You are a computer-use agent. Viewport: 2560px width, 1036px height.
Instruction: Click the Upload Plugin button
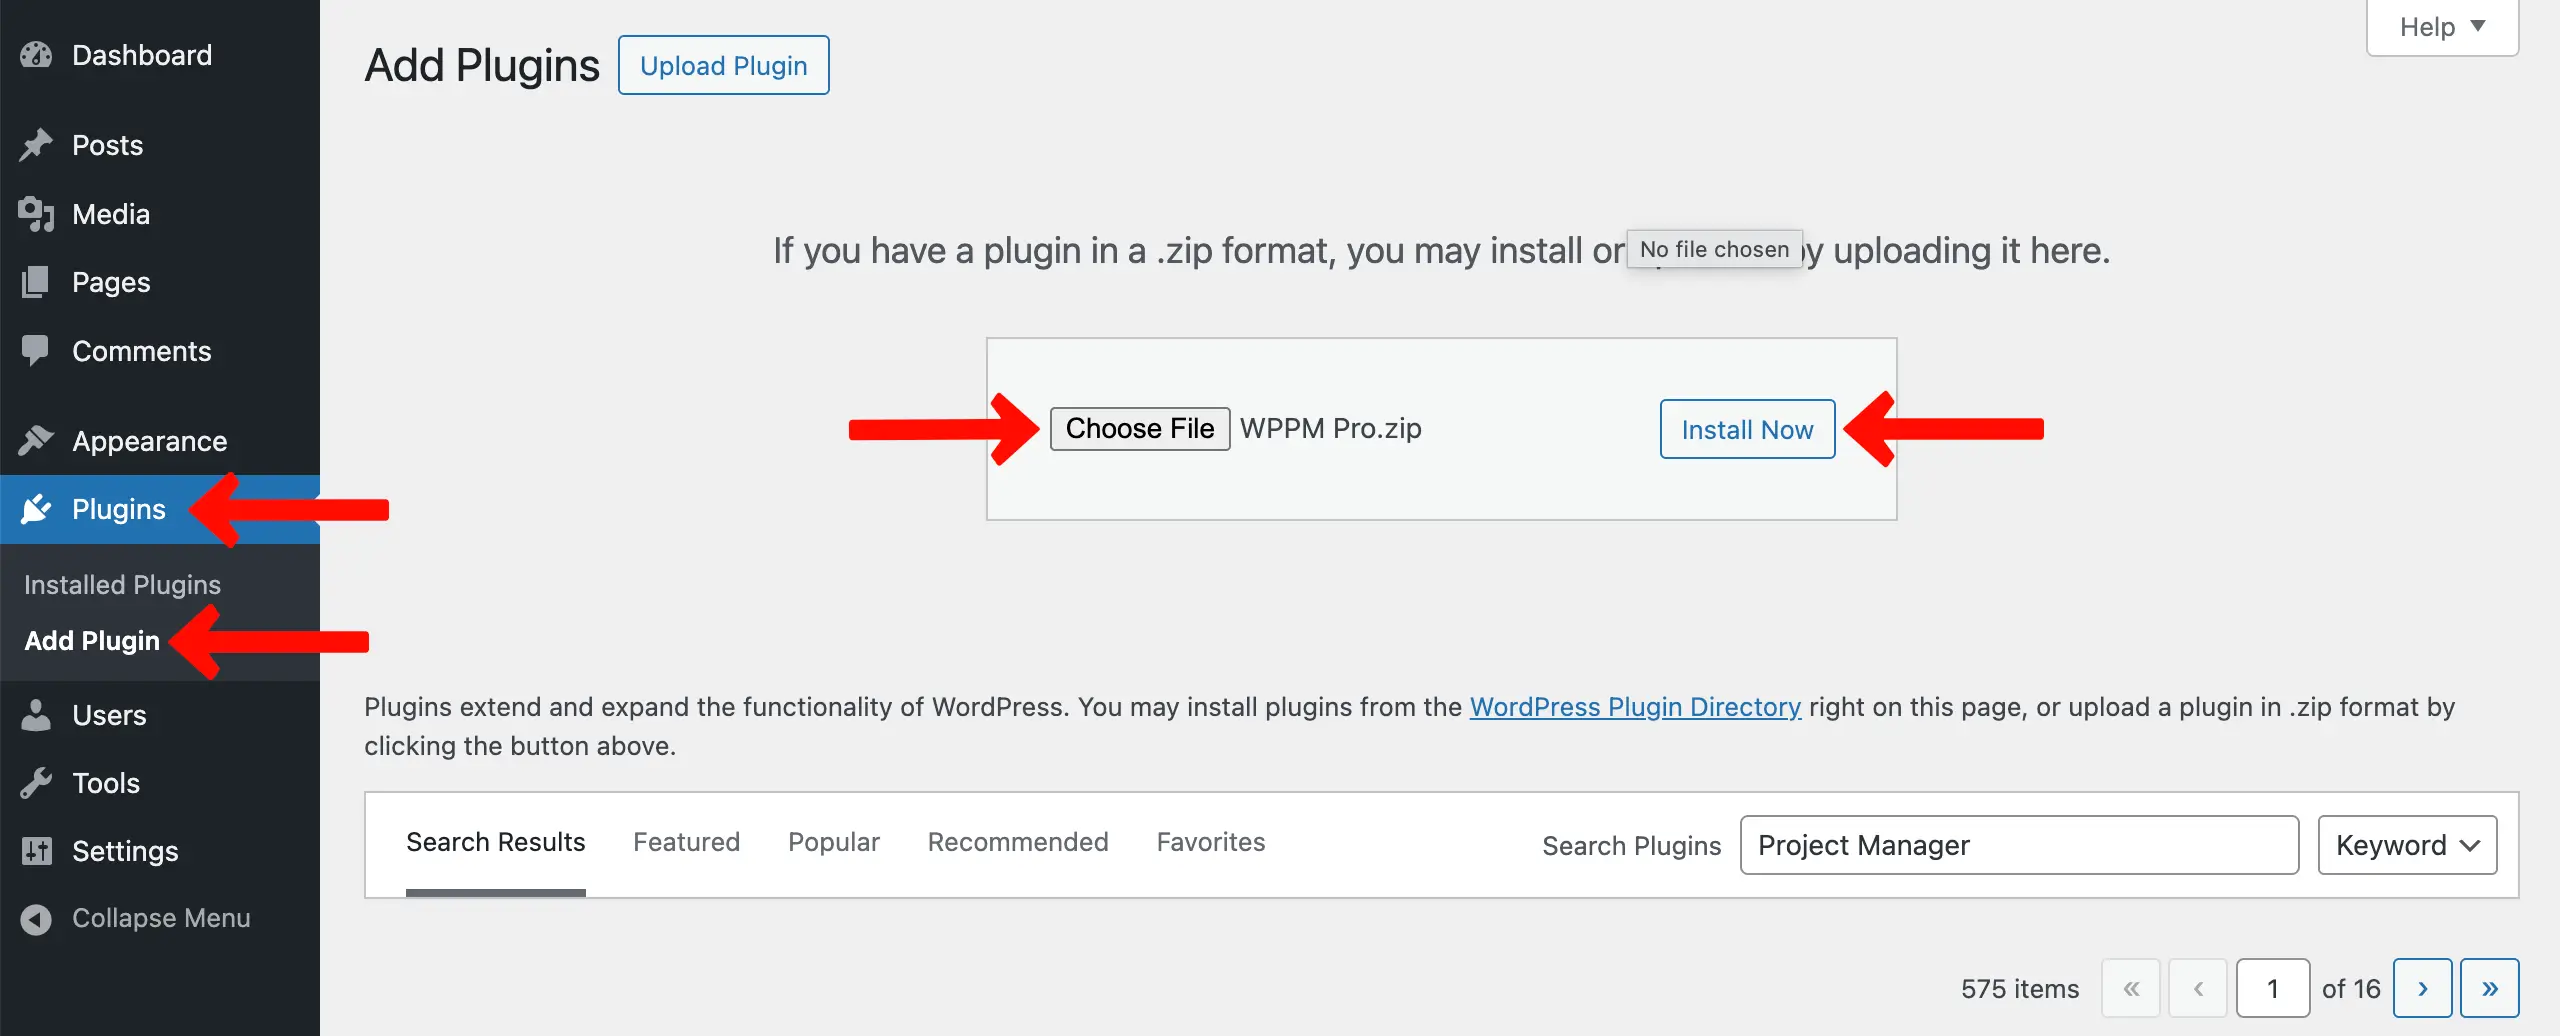coord(723,64)
